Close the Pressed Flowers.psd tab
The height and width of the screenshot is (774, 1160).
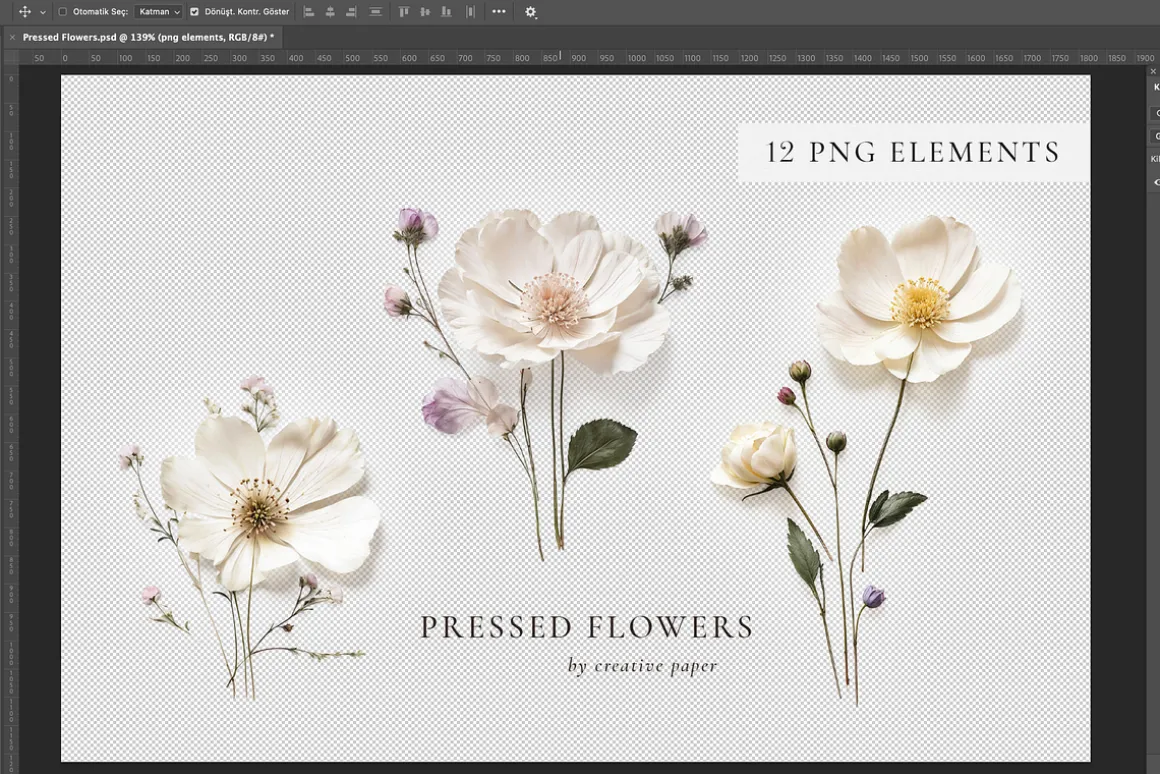point(12,37)
